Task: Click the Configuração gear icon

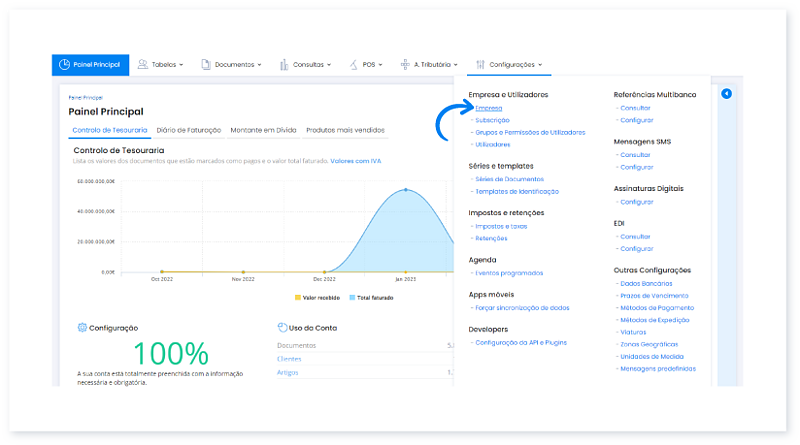Action: click(x=81, y=328)
